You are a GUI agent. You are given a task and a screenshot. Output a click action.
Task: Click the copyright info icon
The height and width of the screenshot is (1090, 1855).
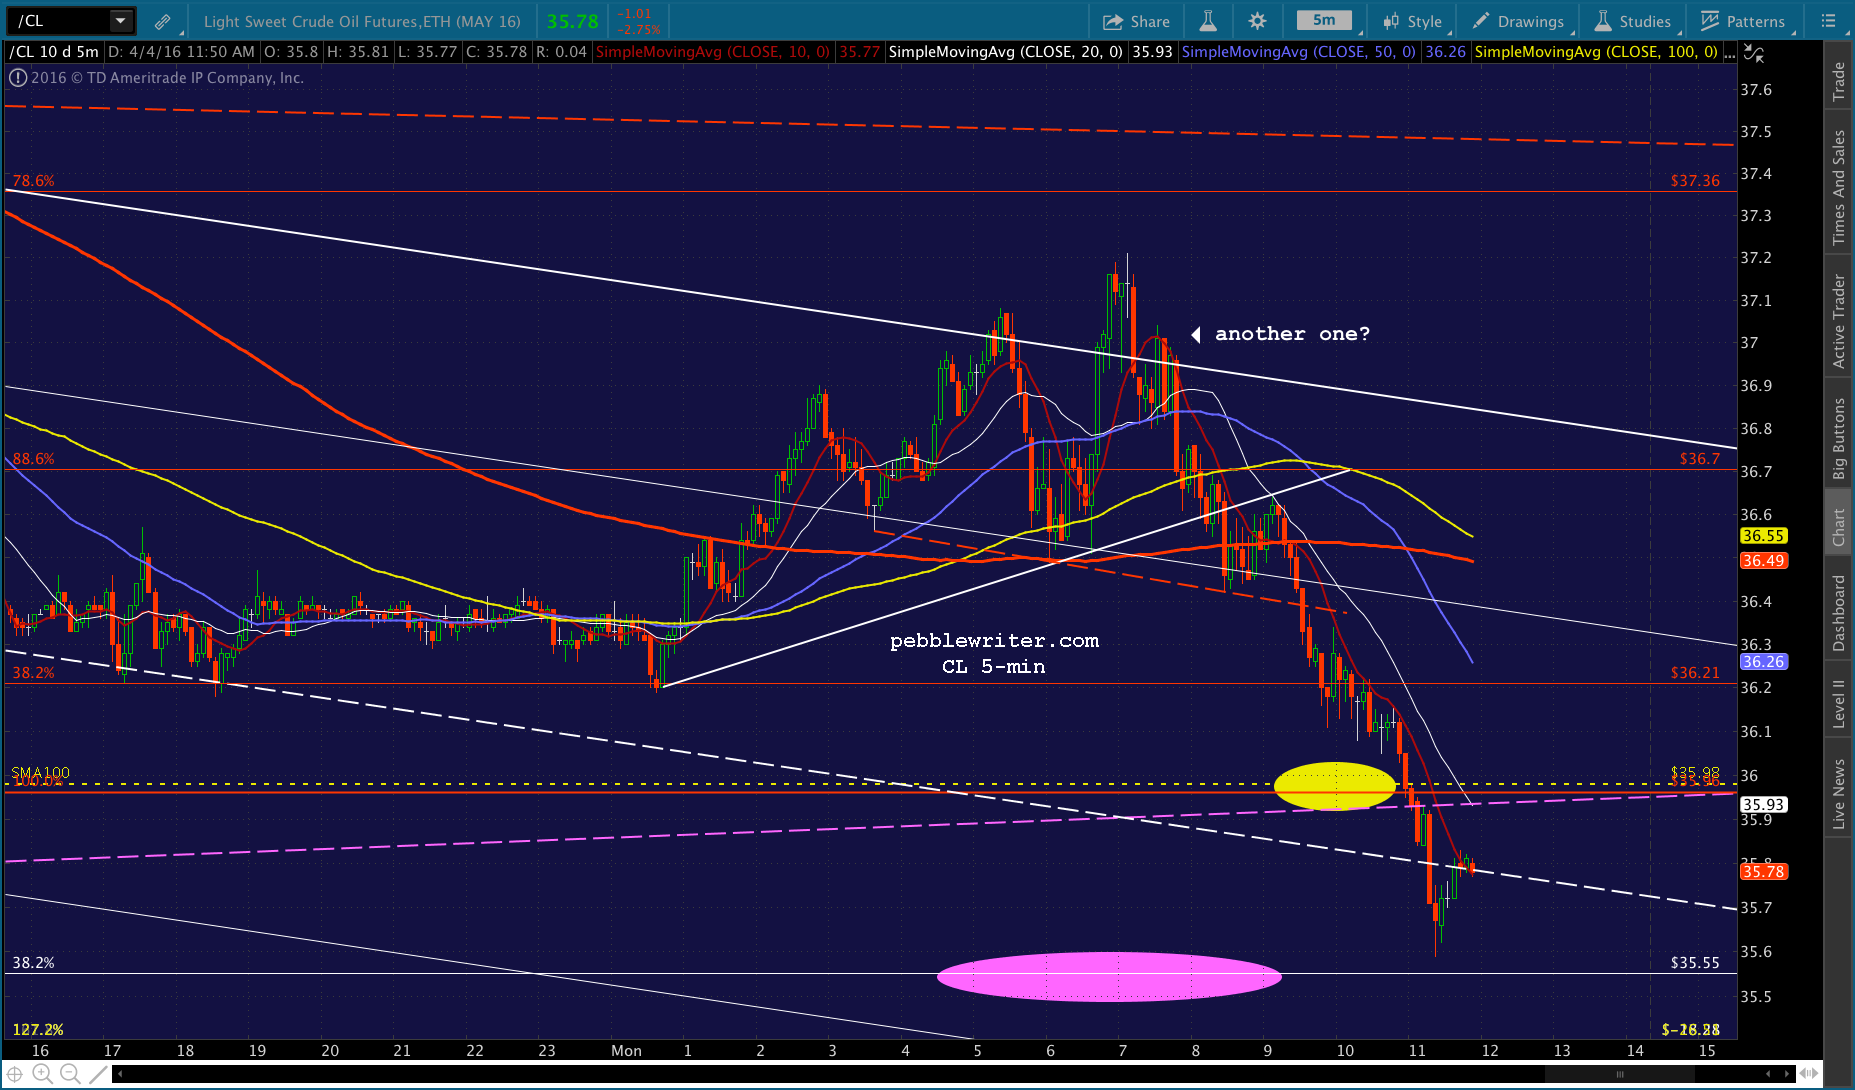click(17, 78)
